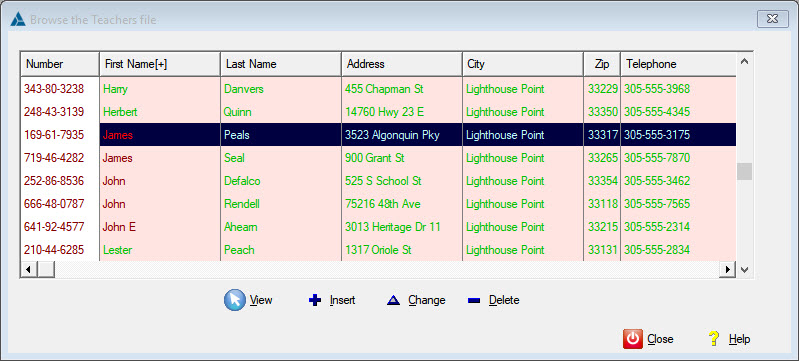The height and width of the screenshot is (361, 799).
Task: Click the blue plus Insert icon
Action: point(315,300)
